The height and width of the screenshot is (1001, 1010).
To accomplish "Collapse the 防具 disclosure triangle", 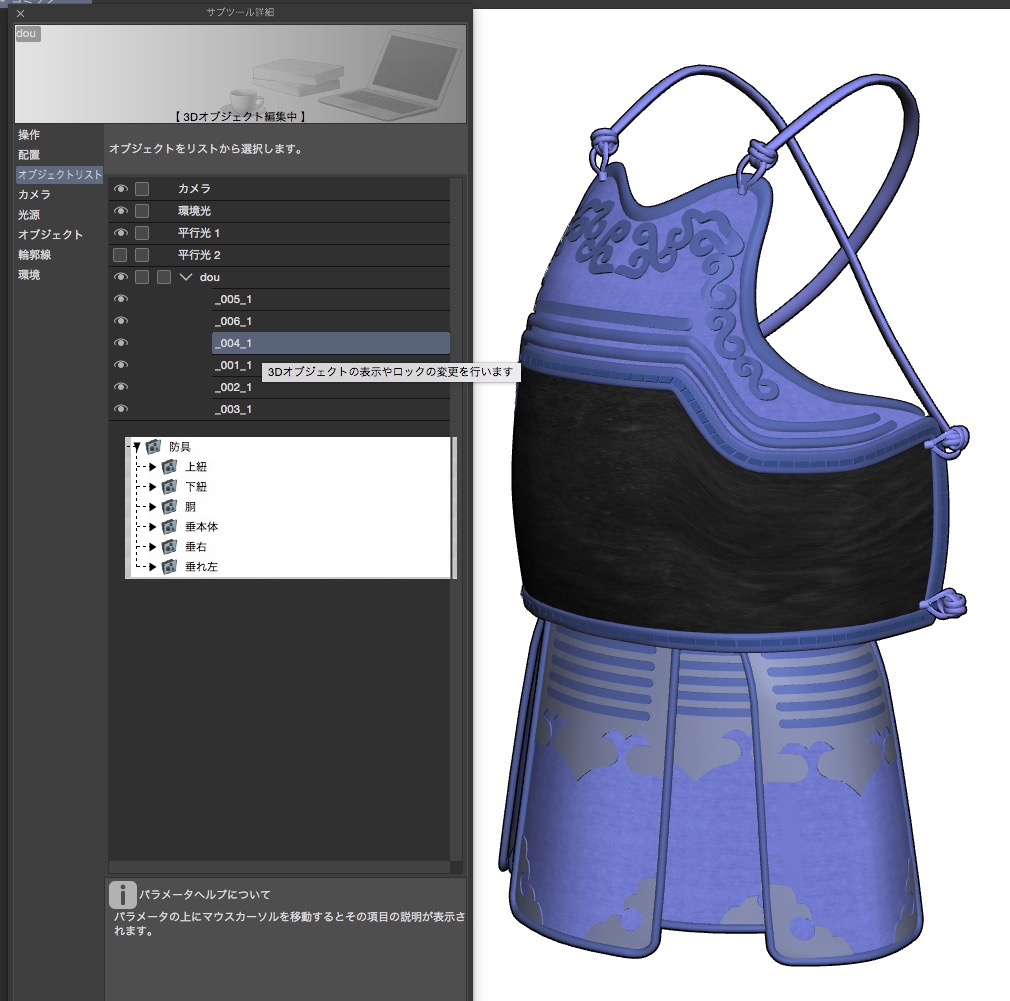I will 138,447.
